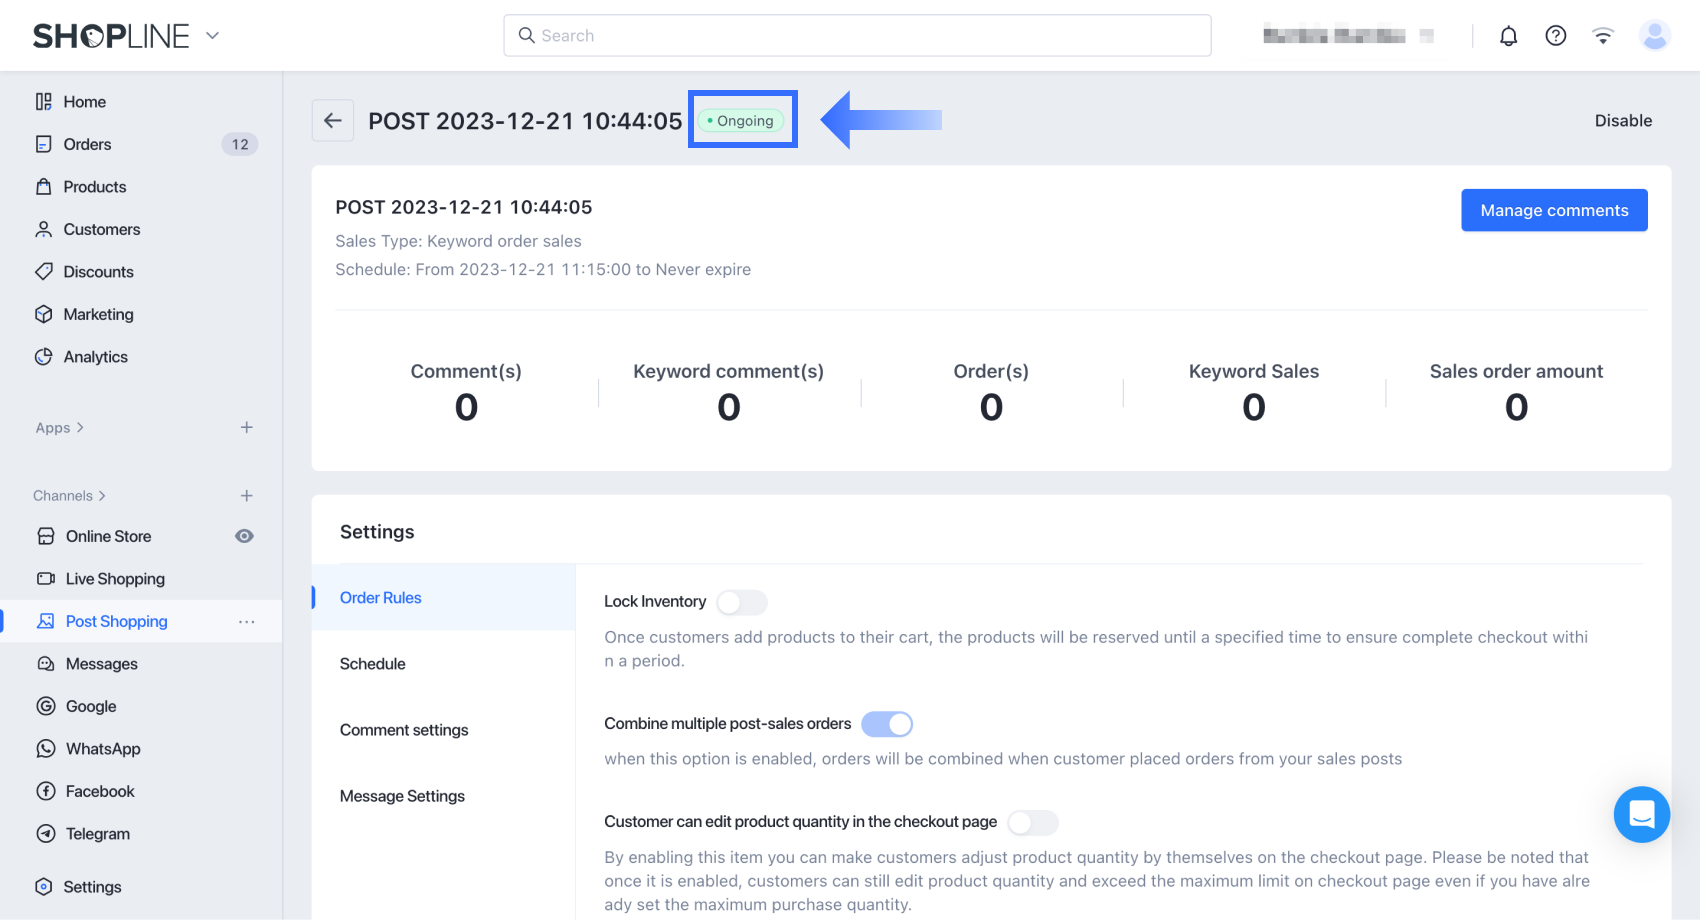Click the notification bell icon
Image resolution: width=1700 pixels, height=920 pixels.
[x=1508, y=36]
